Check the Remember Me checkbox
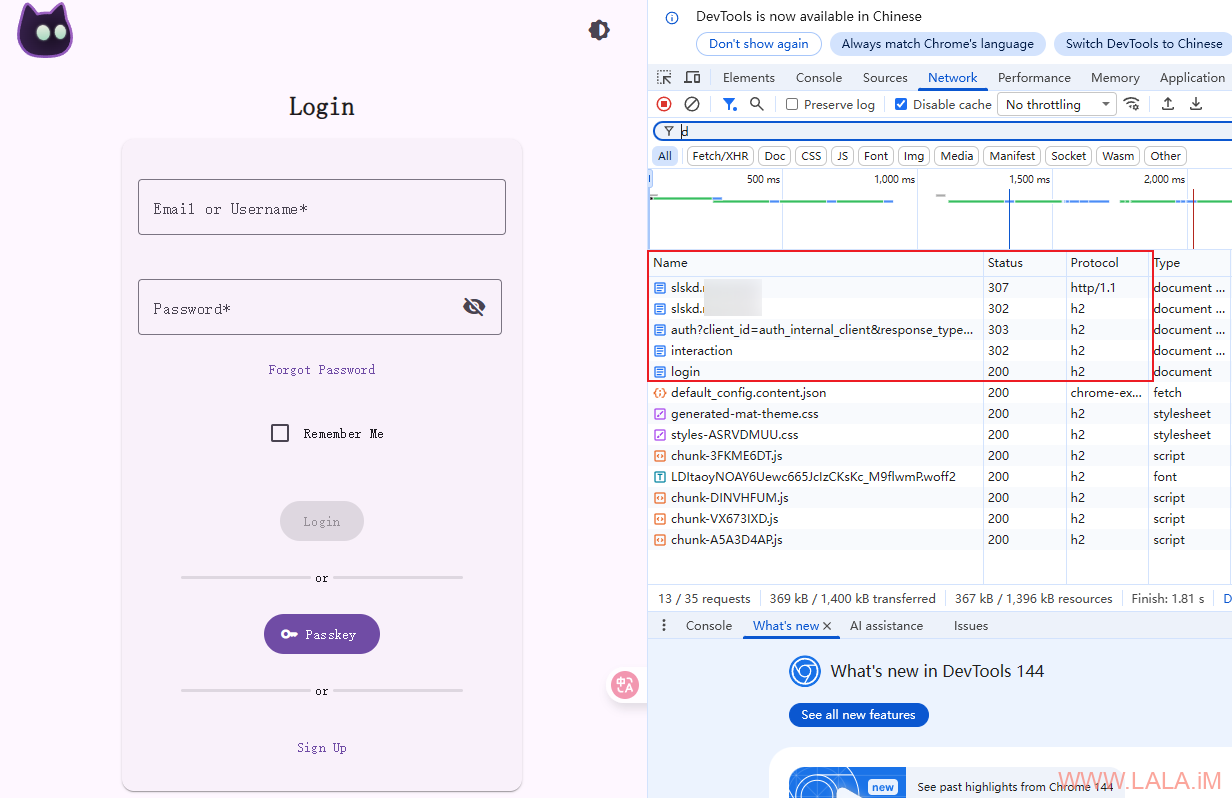Viewport: 1232px width, 798px height. tap(280, 433)
